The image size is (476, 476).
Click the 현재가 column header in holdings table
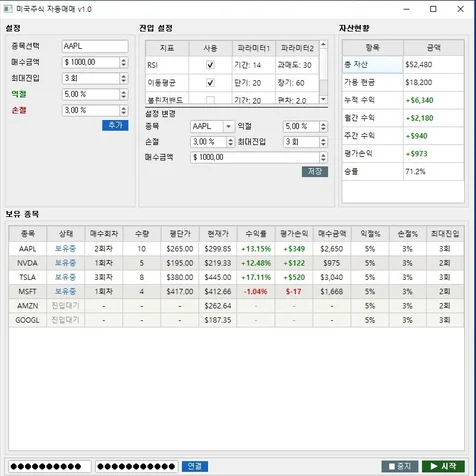[x=218, y=234]
